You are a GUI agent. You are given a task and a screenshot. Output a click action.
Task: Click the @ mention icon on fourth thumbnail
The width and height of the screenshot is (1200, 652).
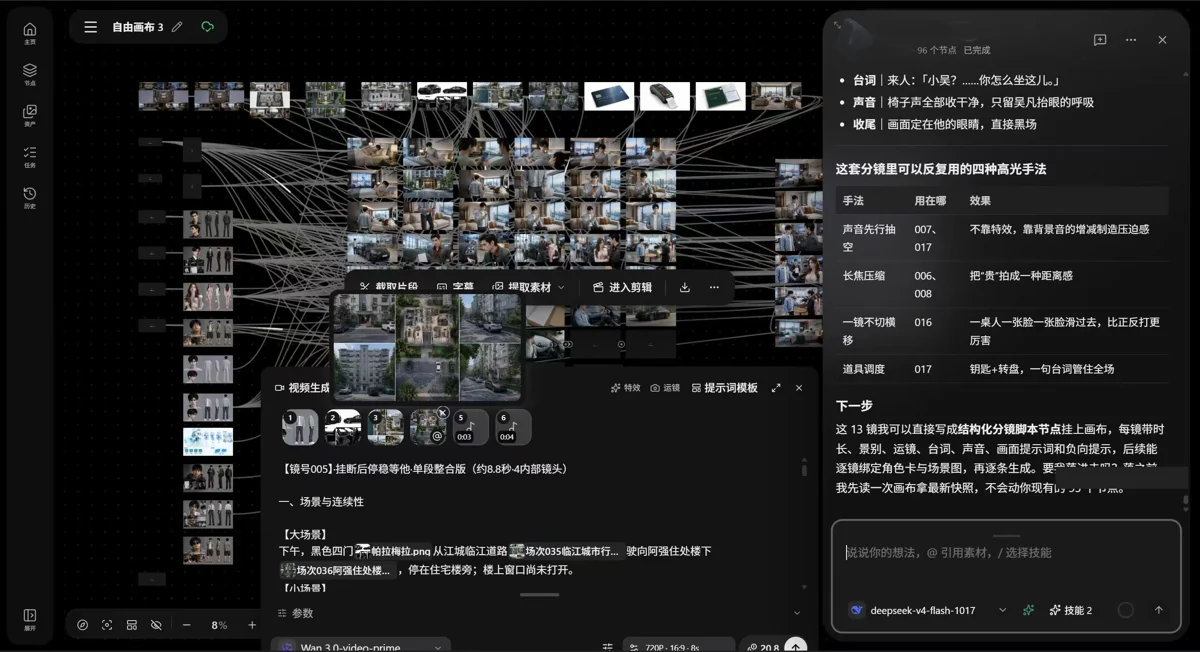point(437,436)
